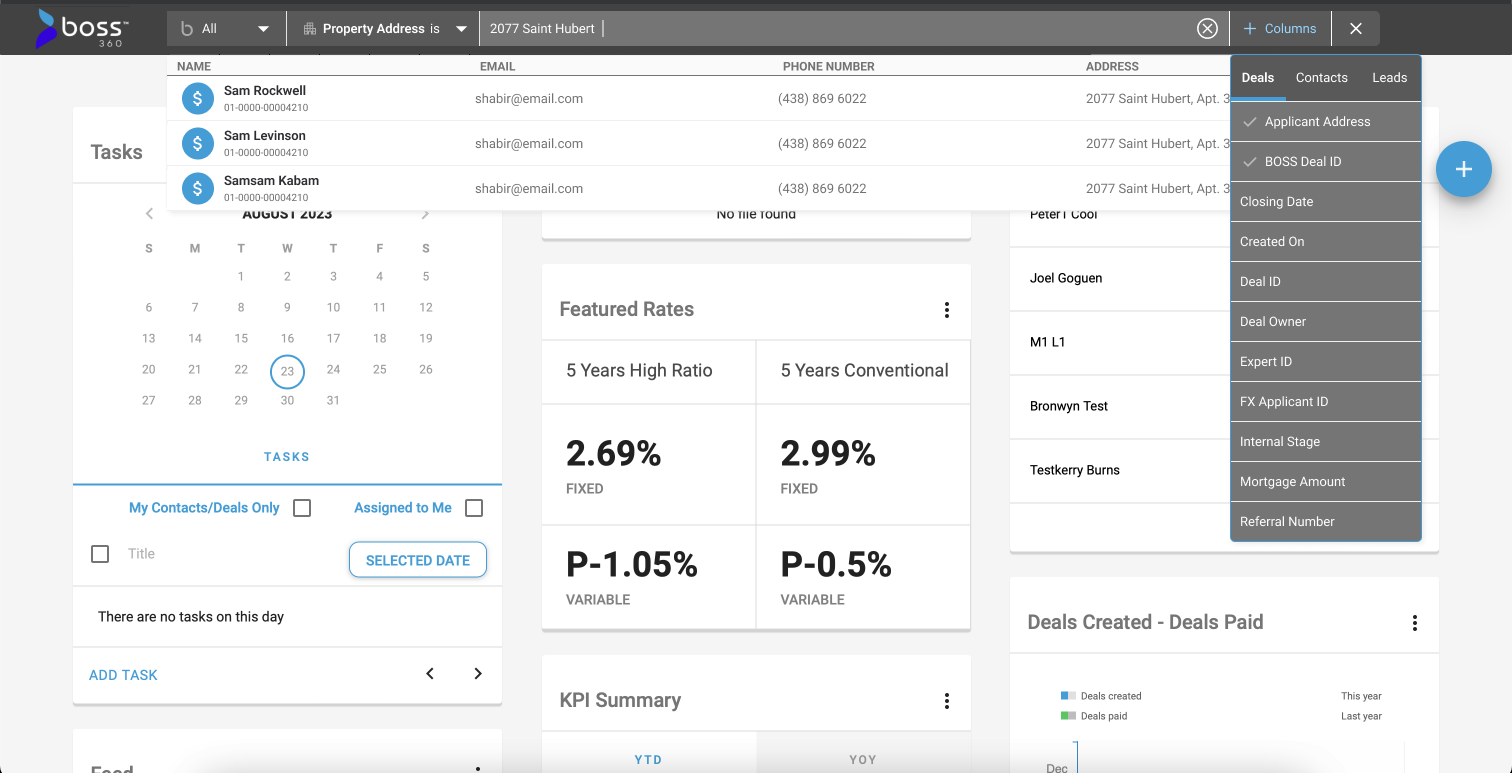The image size is (1512, 773).
Task: Toggle Assigned to Me checkbox
Action: click(x=474, y=508)
